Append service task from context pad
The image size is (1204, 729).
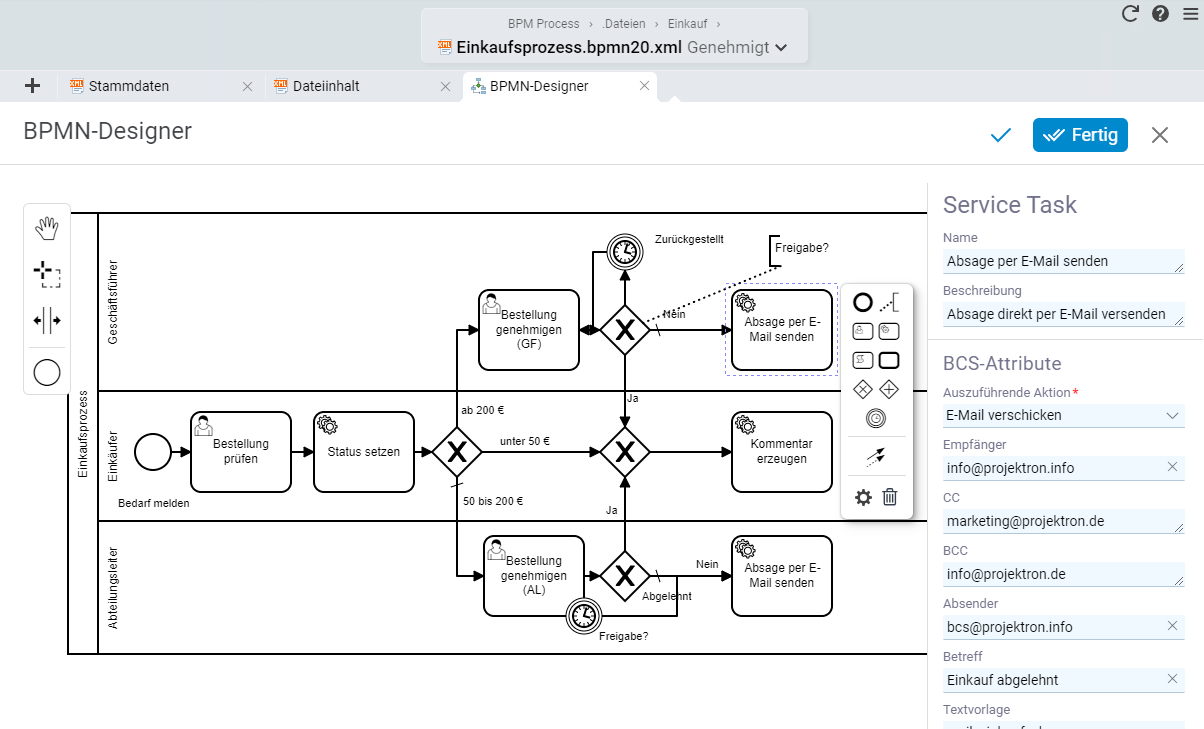coord(891,330)
